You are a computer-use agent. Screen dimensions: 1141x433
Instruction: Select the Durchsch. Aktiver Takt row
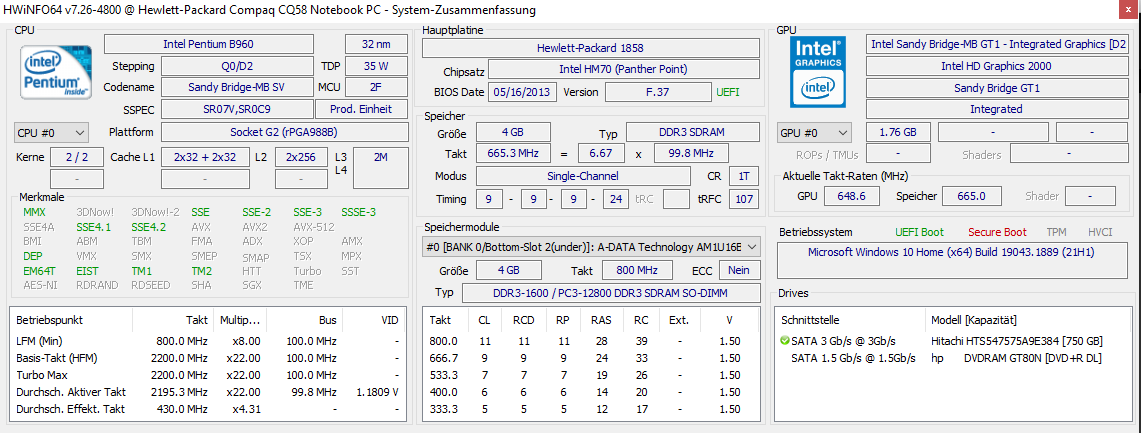pyautogui.click(x=207, y=392)
